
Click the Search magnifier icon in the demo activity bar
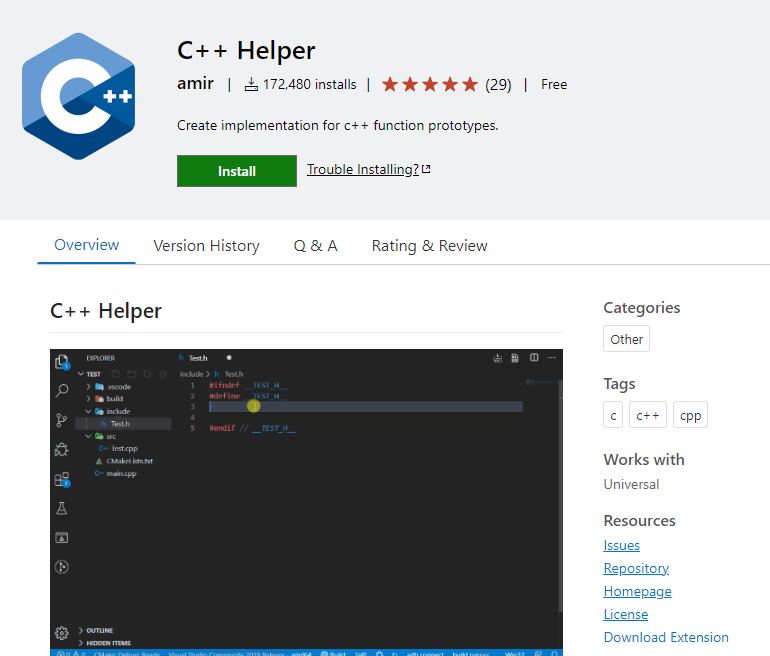click(62, 391)
